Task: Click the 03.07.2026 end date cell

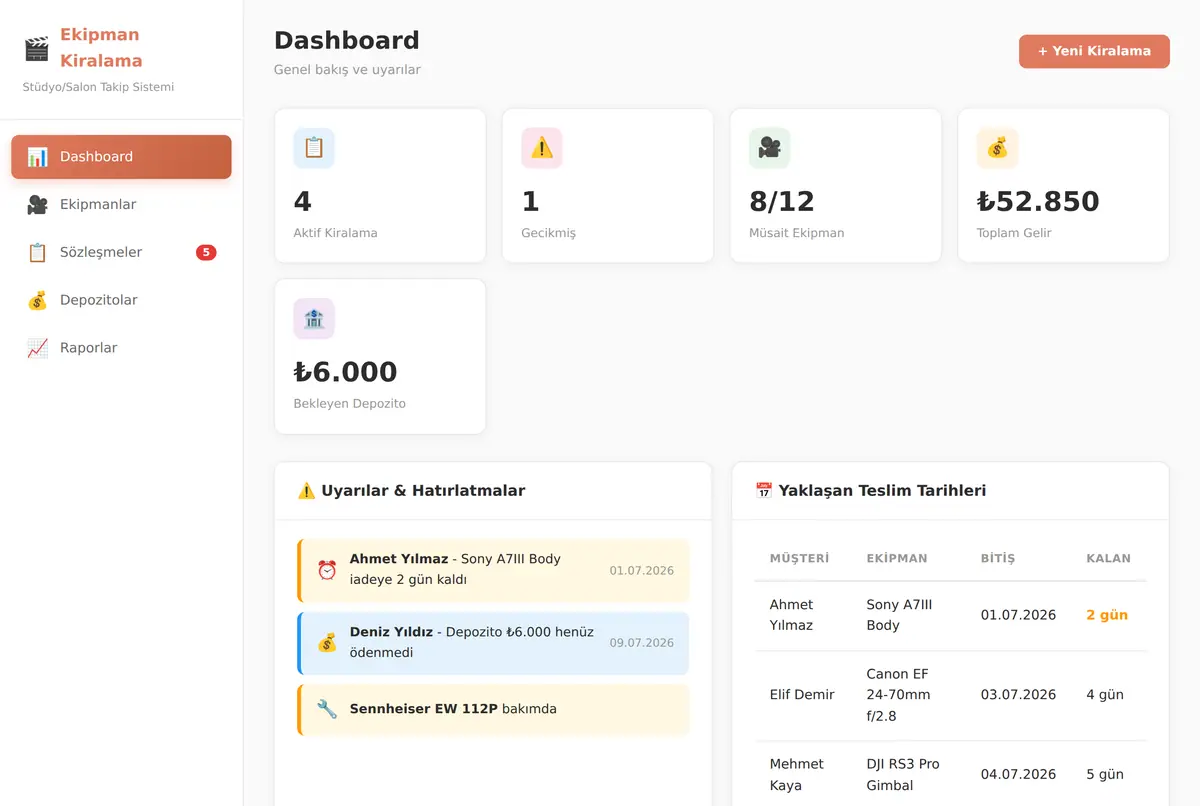Action: [x=1018, y=695]
